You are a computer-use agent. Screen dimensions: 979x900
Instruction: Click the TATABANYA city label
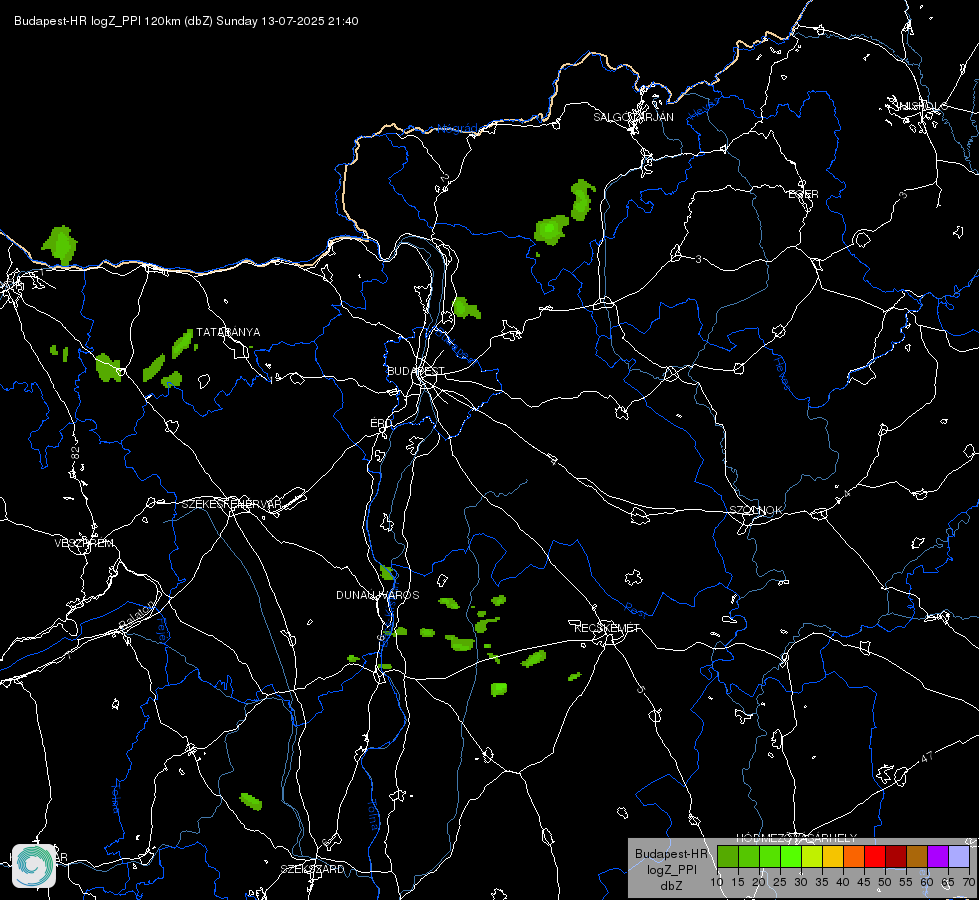click(228, 332)
